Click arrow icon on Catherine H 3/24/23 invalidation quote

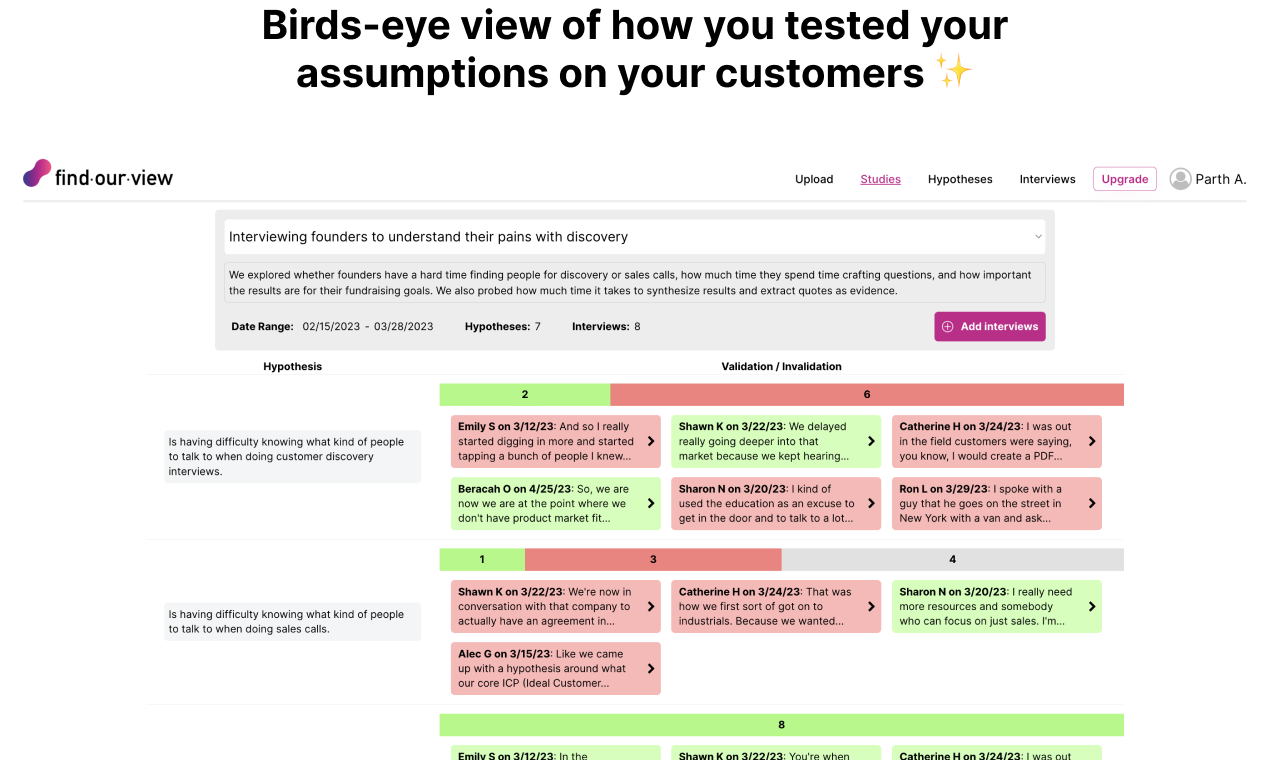click(x=1092, y=441)
